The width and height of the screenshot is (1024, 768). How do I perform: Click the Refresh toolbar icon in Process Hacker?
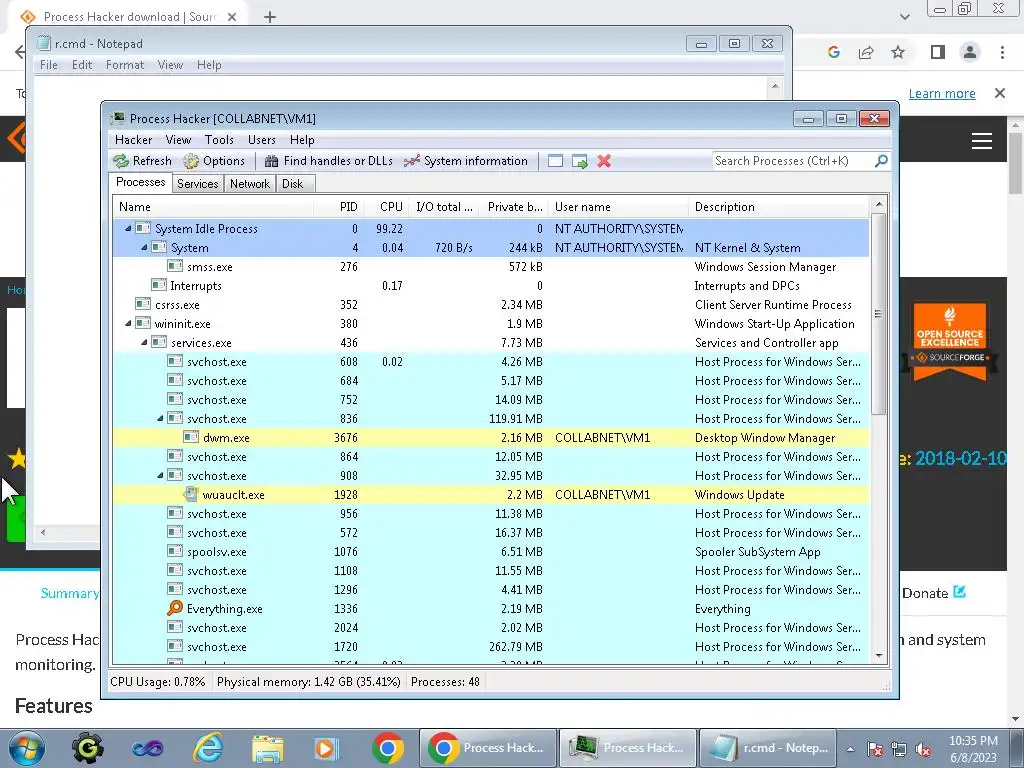coord(121,161)
